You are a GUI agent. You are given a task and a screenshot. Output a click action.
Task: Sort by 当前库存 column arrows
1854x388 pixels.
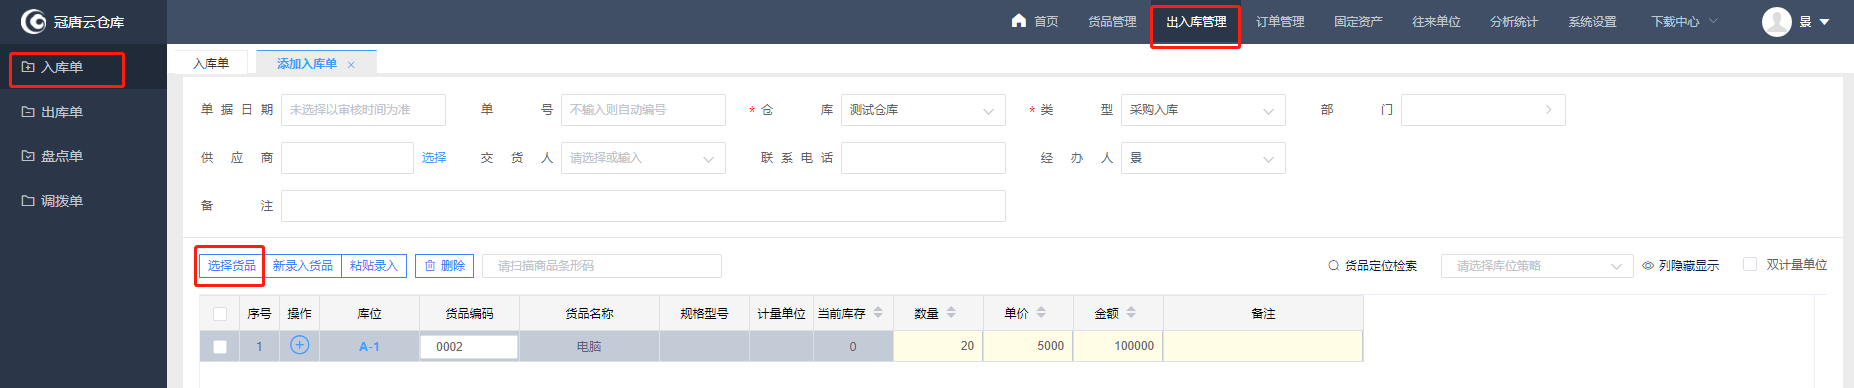pyautogui.click(x=878, y=313)
